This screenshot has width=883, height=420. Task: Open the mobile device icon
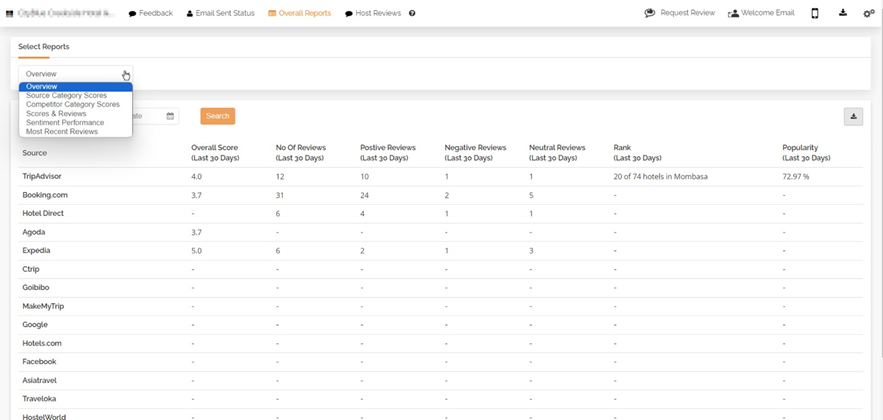(x=815, y=13)
